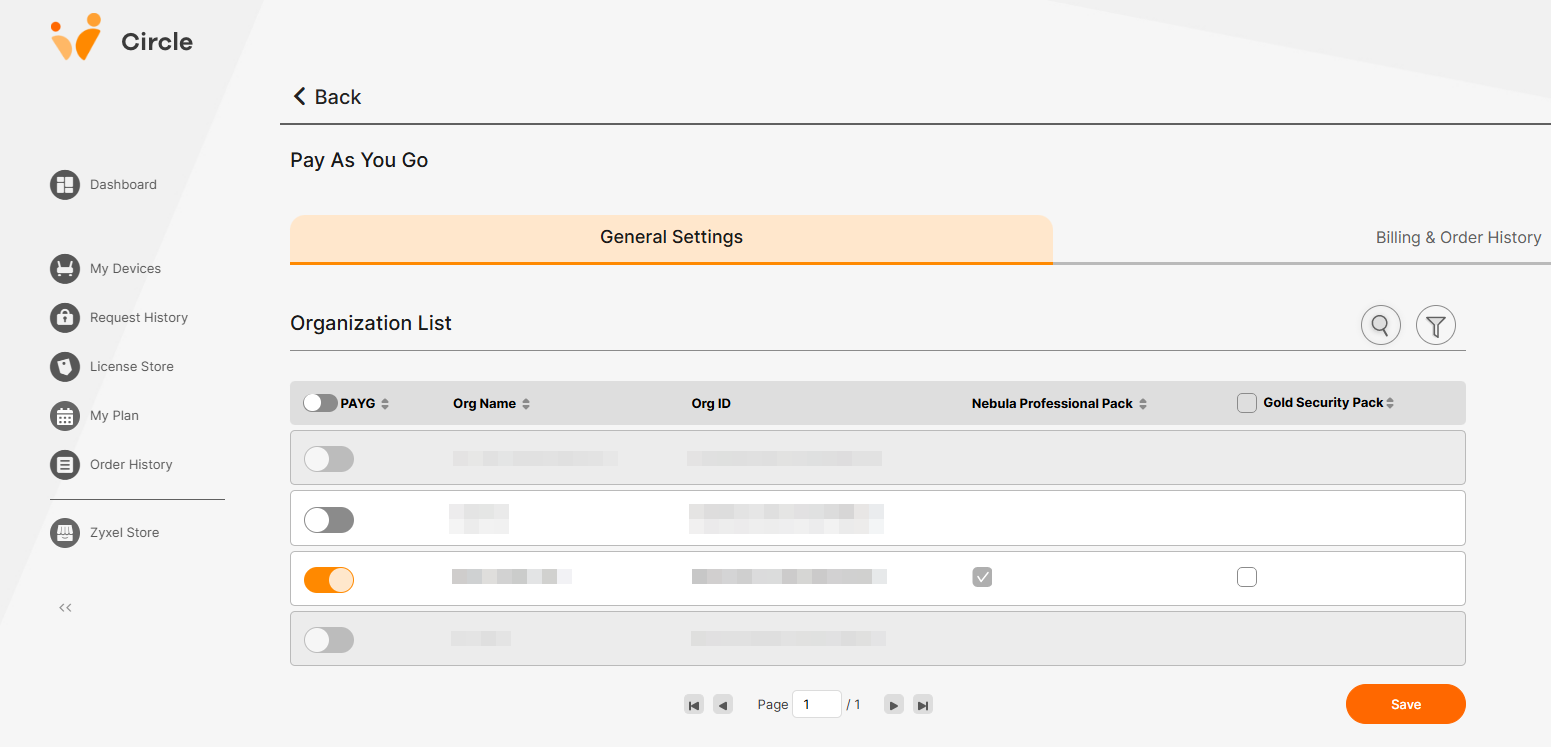Click the orange Save button
Image resolution: width=1551 pixels, height=747 pixels.
(x=1406, y=704)
